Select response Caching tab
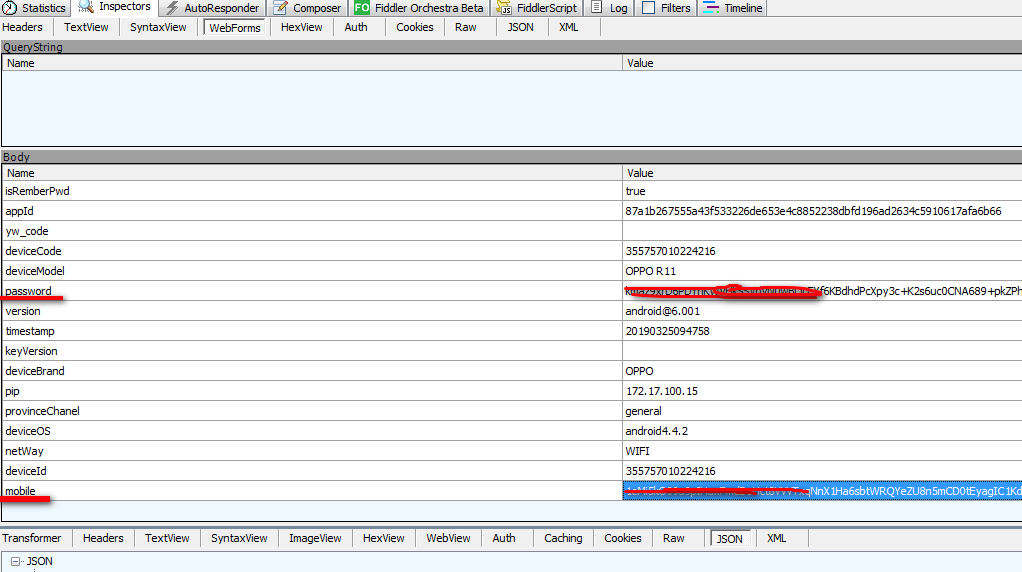 pos(563,538)
